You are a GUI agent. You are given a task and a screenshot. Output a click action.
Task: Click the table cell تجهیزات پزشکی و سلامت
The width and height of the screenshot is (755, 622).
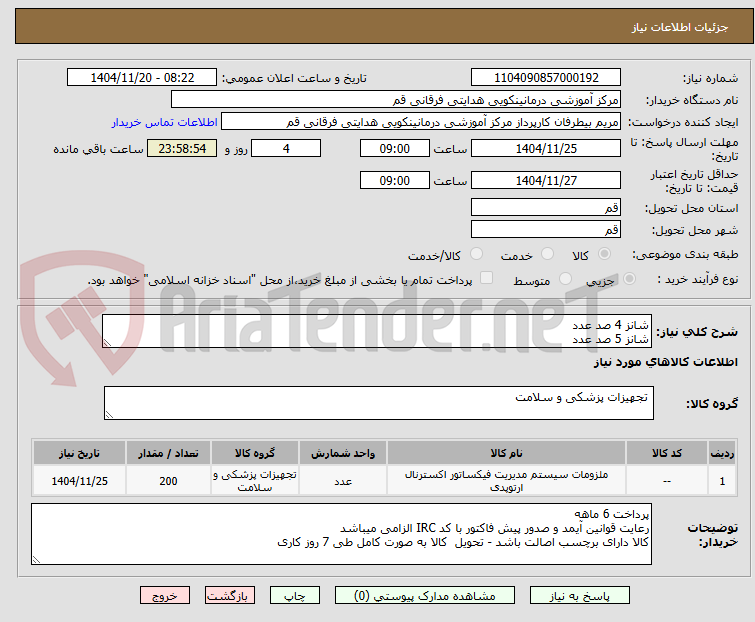point(255,481)
